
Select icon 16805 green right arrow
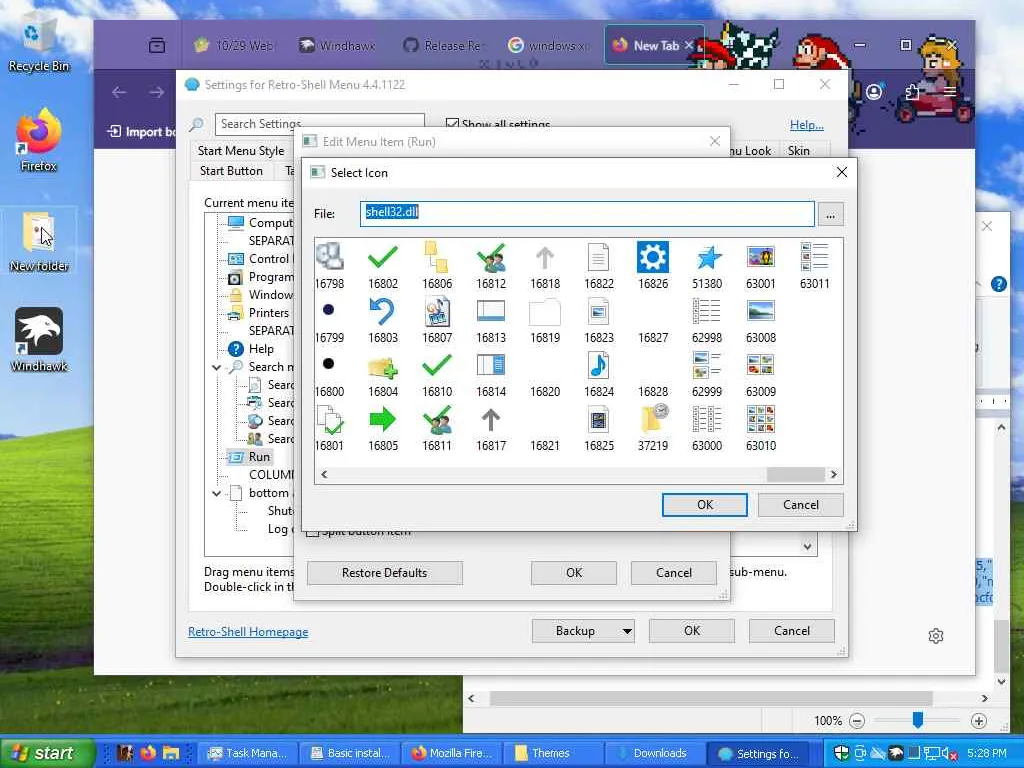click(383, 419)
